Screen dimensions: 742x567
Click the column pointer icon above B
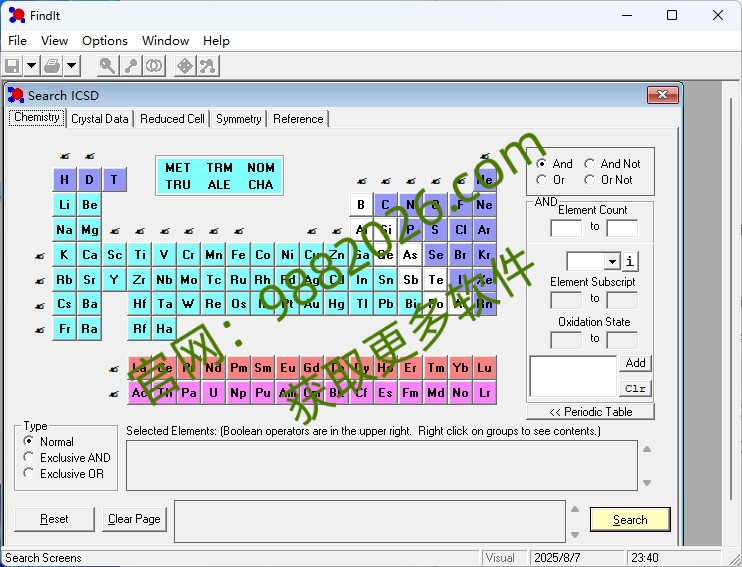[x=362, y=181]
